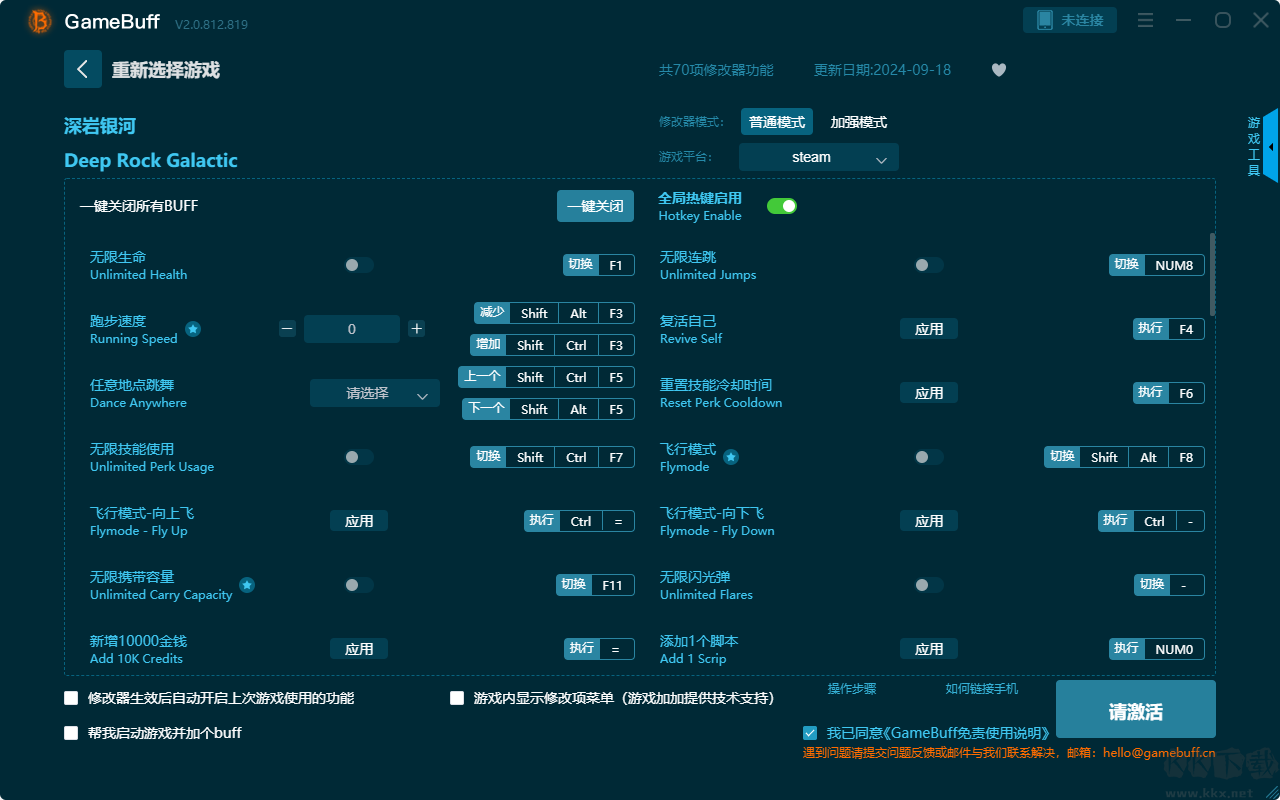Open the steam game platform dropdown
Screen dimensions: 1280x800
[x=819, y=157]
